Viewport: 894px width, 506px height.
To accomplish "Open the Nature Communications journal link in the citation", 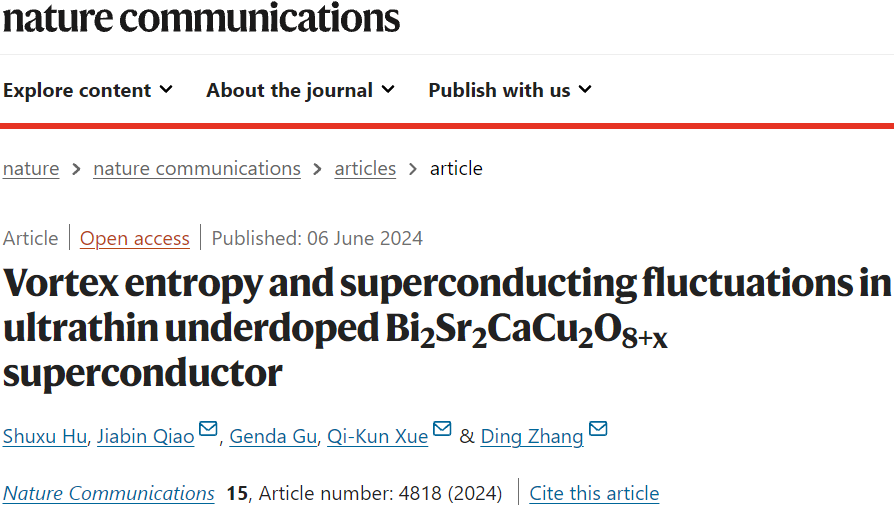I will [x=109, y=493].
